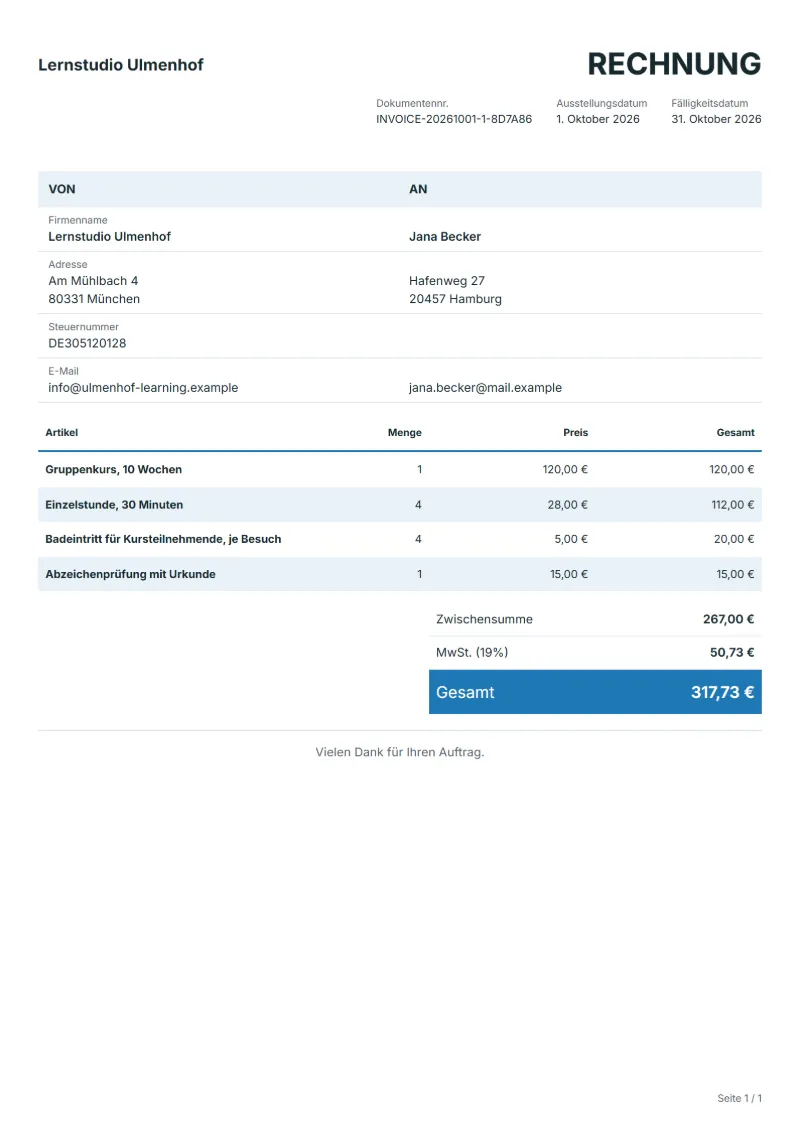Select the Zwischensumme amount 267,00 €
800x1131 pixels.
coord(729,619)
